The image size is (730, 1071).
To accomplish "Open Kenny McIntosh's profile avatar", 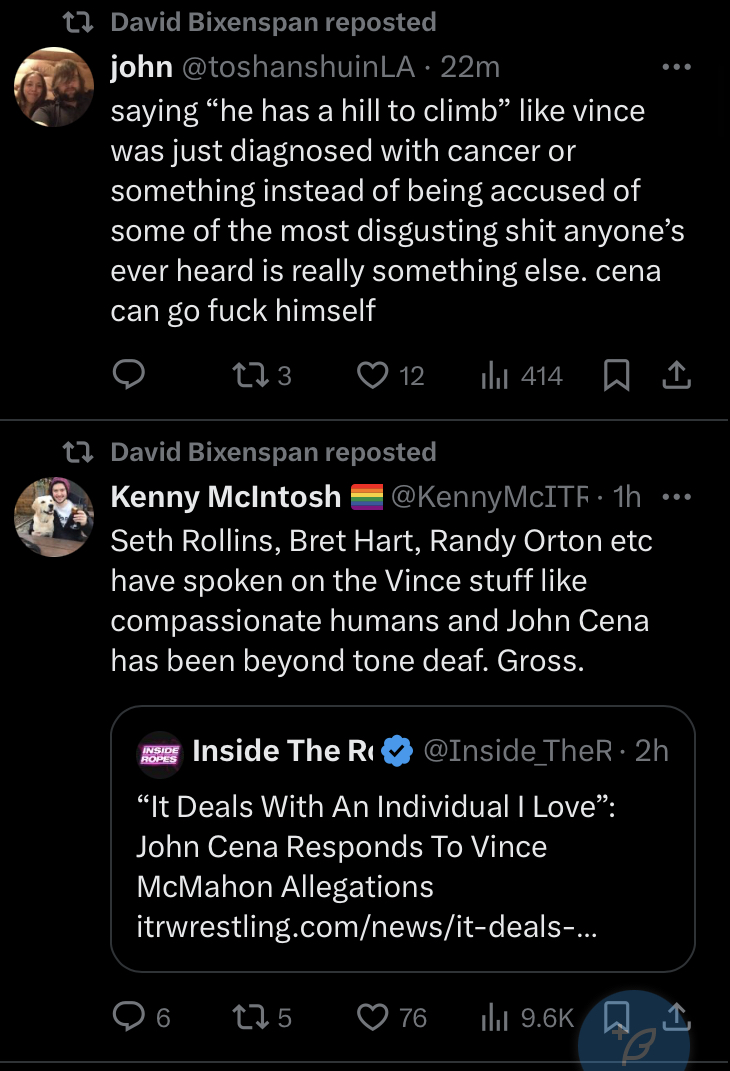I will [54, 517].
